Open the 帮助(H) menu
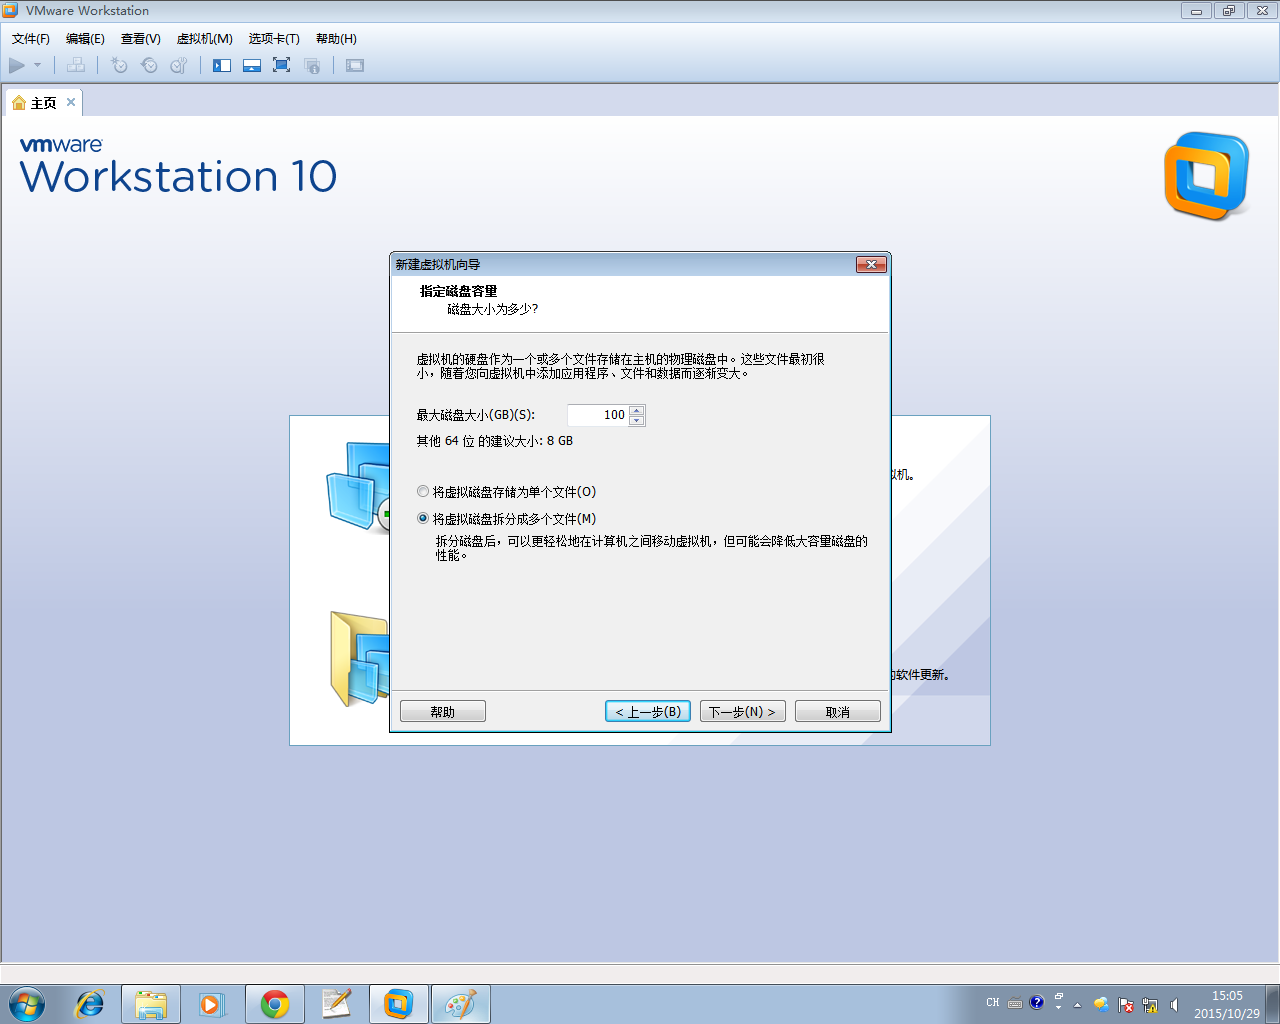The width and height of the screenshot is (1280, 1024). 336,38
